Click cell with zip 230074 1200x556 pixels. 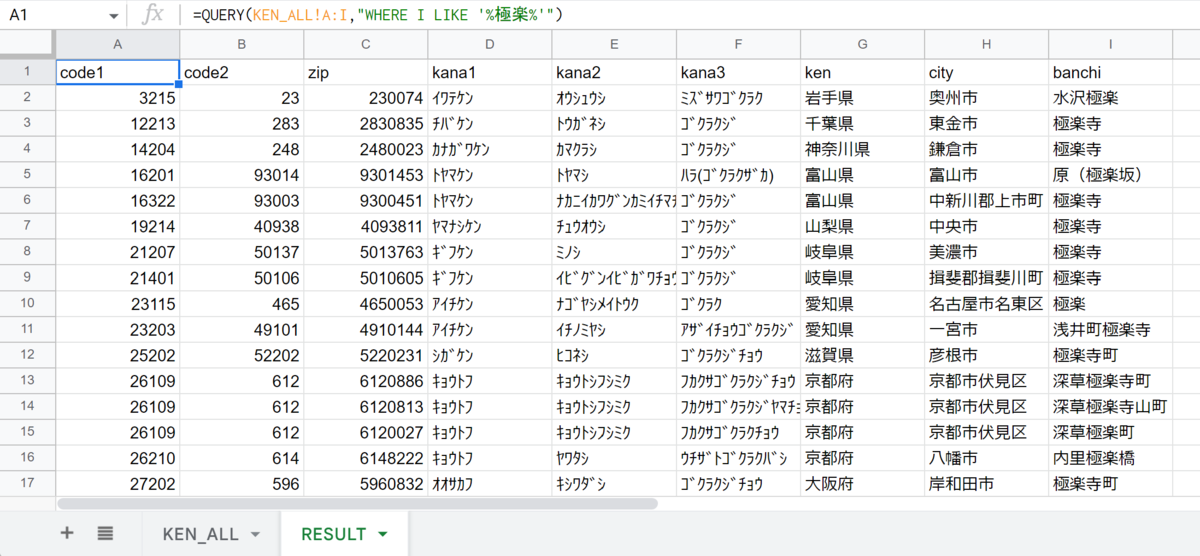366,98
